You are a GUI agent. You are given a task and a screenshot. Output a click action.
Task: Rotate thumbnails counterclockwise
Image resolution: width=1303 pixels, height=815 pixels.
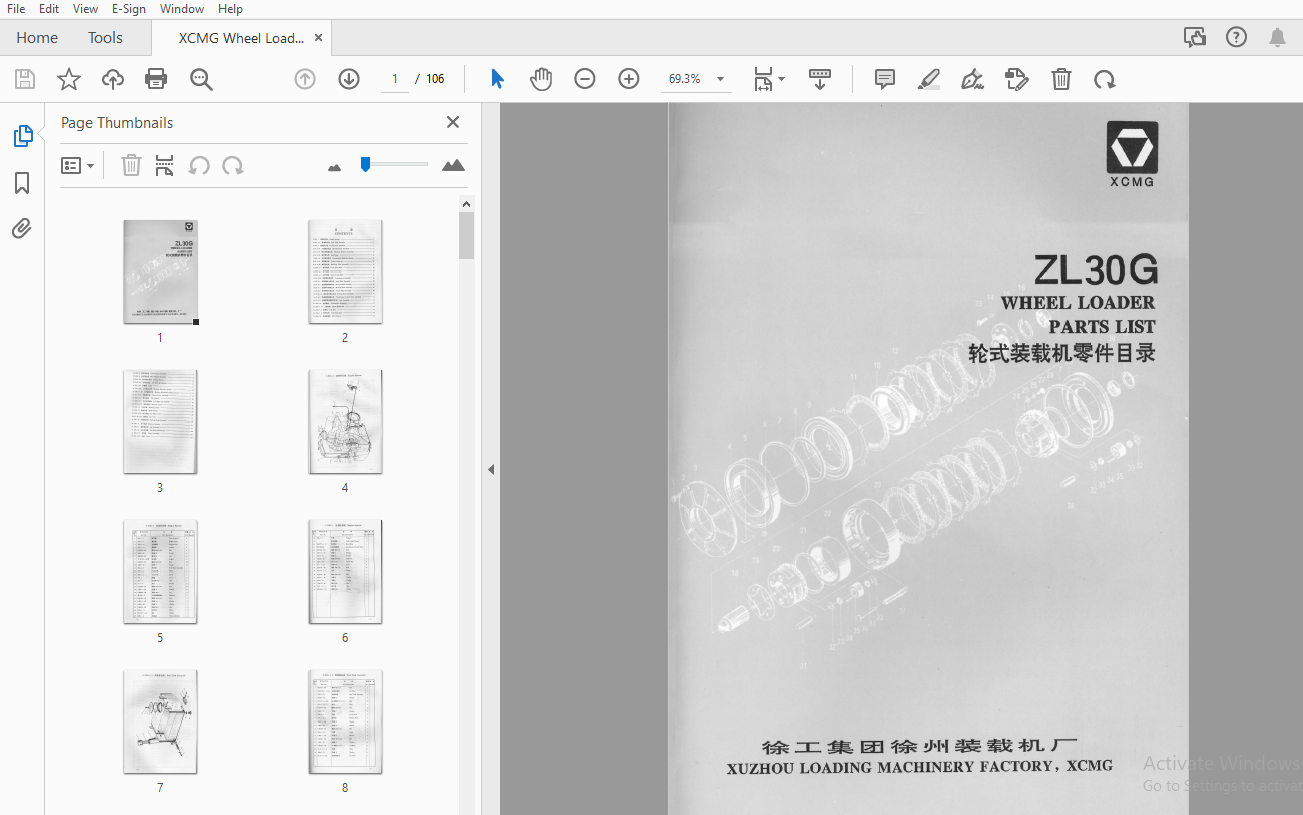[199, 165]
